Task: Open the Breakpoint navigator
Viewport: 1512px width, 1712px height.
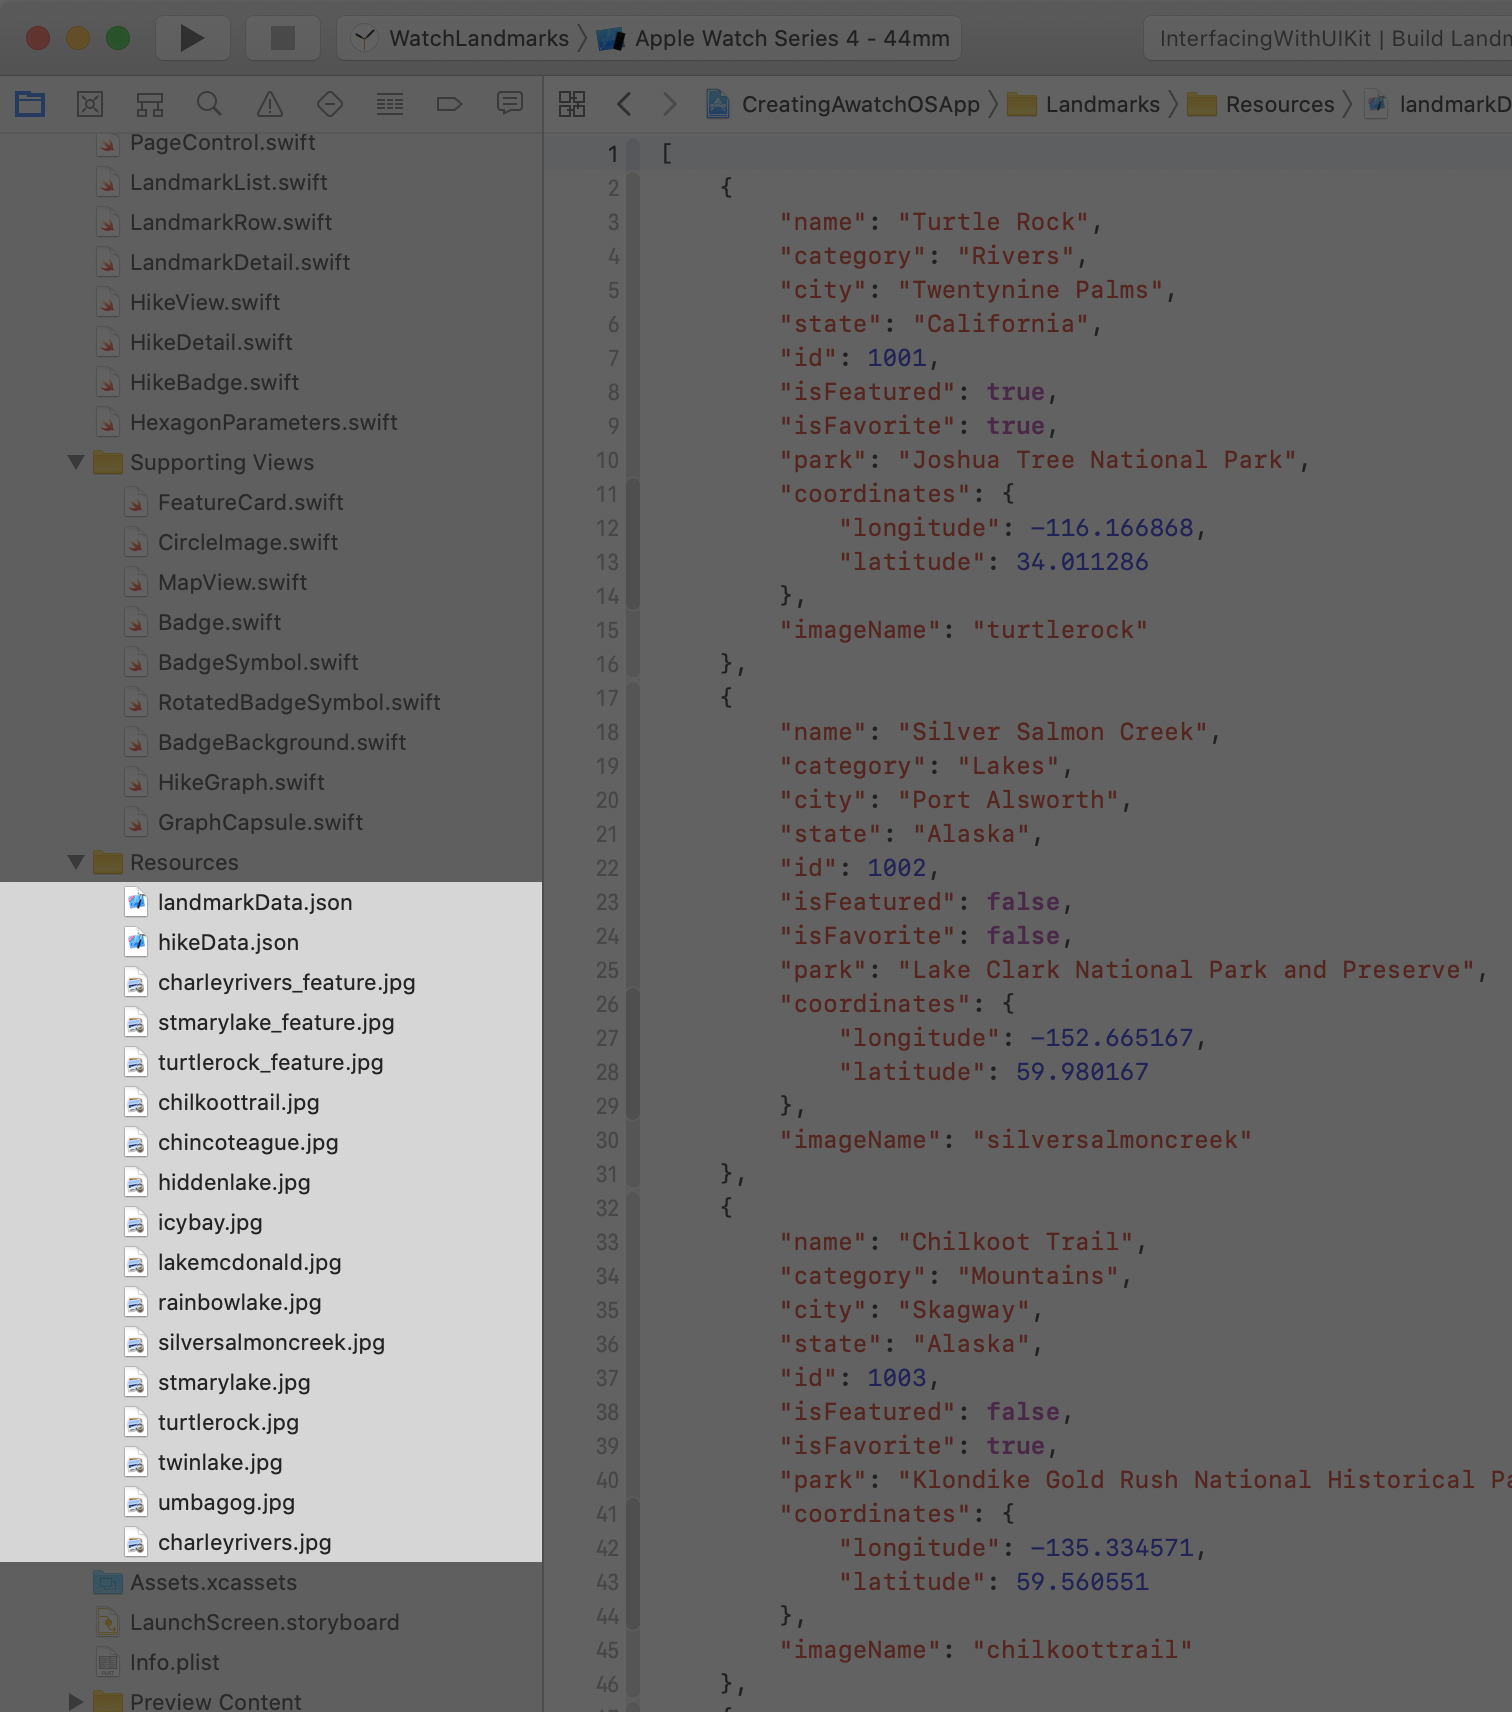Action: point(450,103)
